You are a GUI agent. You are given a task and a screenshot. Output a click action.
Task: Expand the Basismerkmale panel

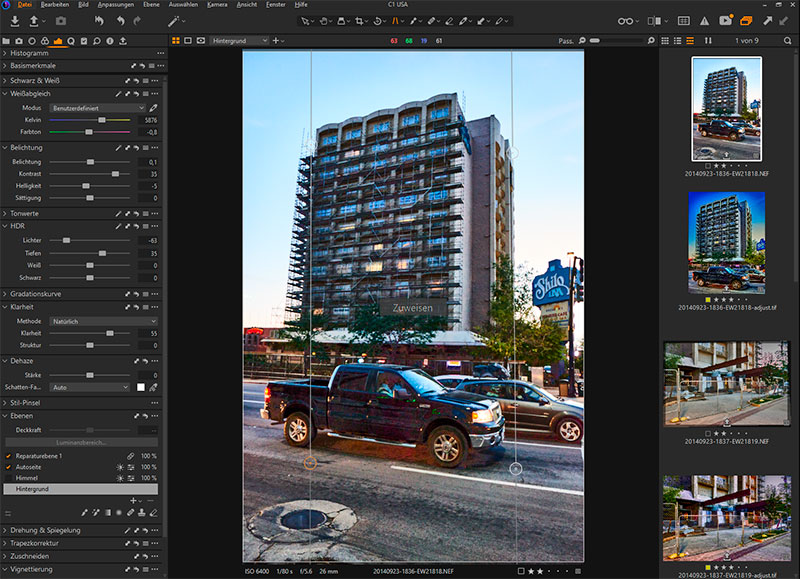pyautogui.click(x=5, y=66)
